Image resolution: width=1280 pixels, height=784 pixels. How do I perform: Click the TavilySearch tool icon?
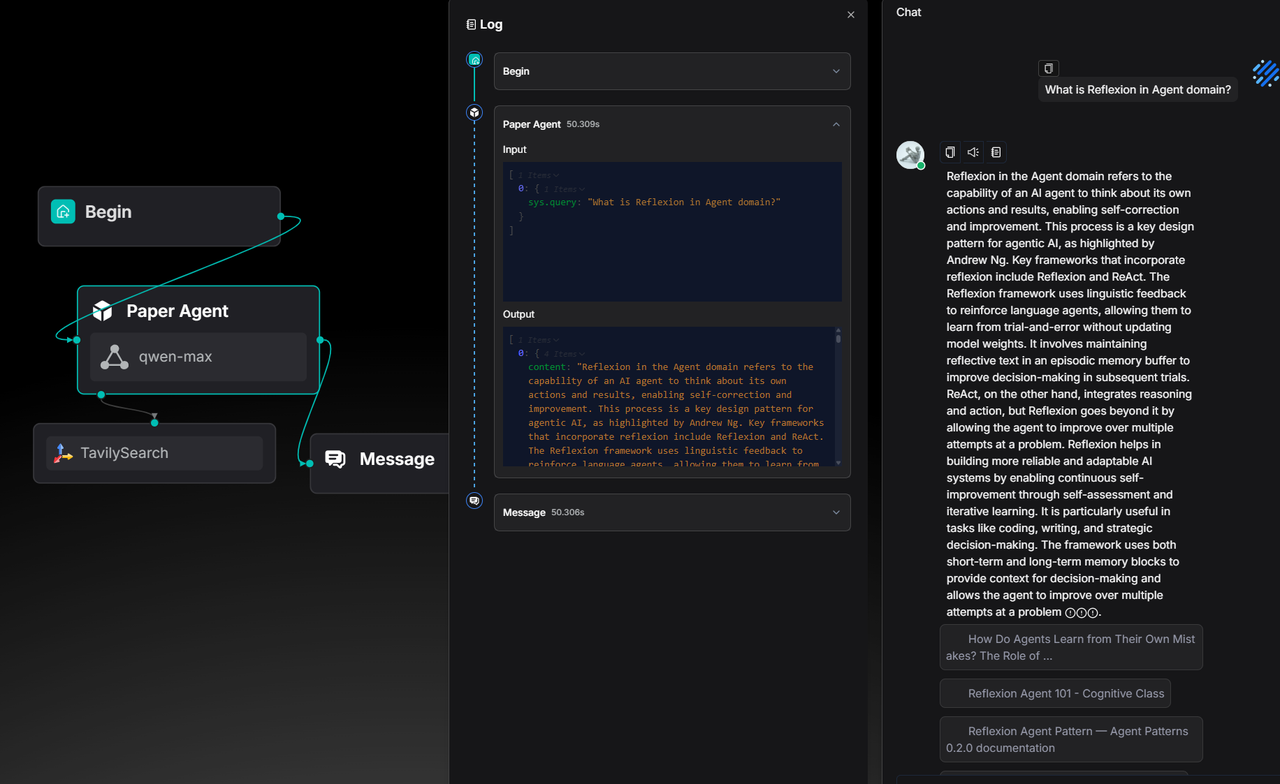click(x=63, y=453)
